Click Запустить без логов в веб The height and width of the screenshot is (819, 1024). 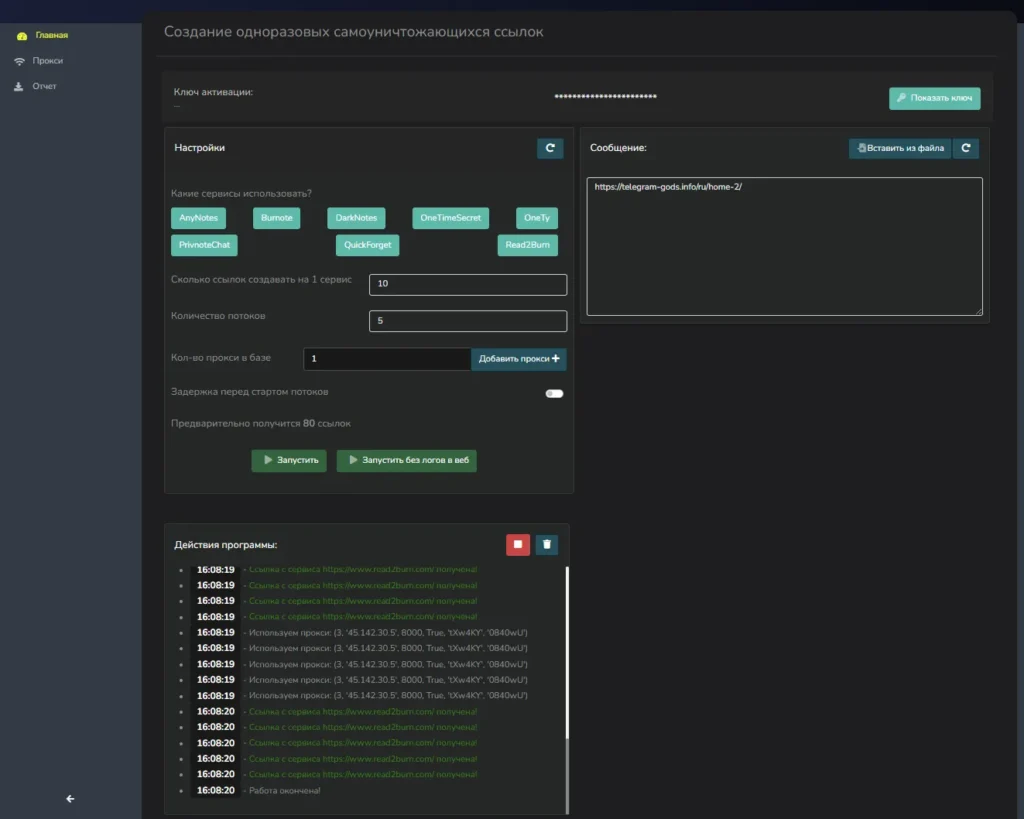point(406,461)
